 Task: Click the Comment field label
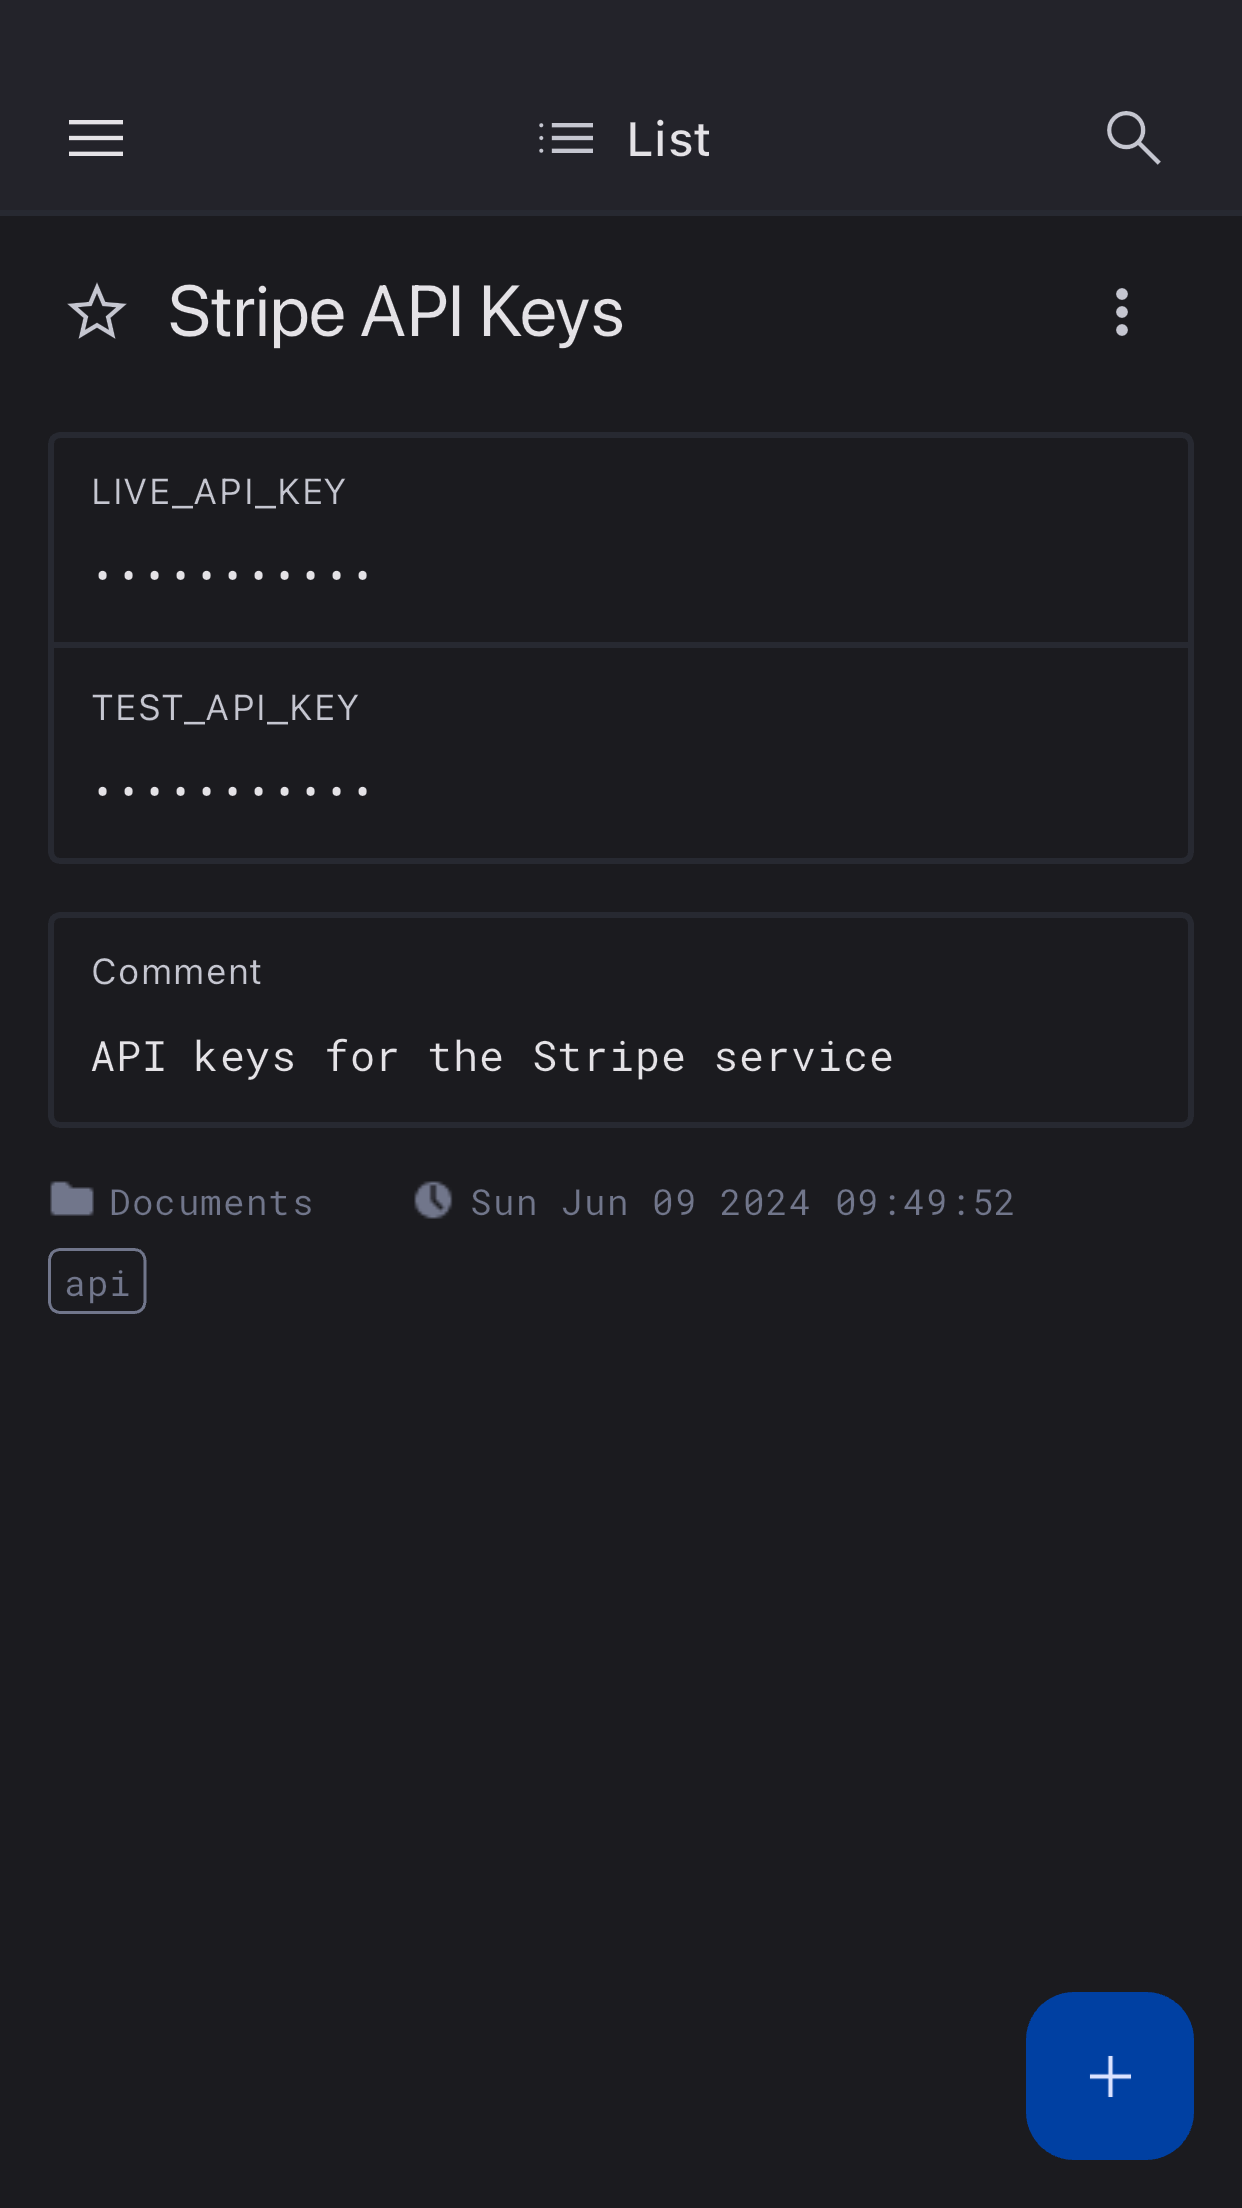point(177,972)
